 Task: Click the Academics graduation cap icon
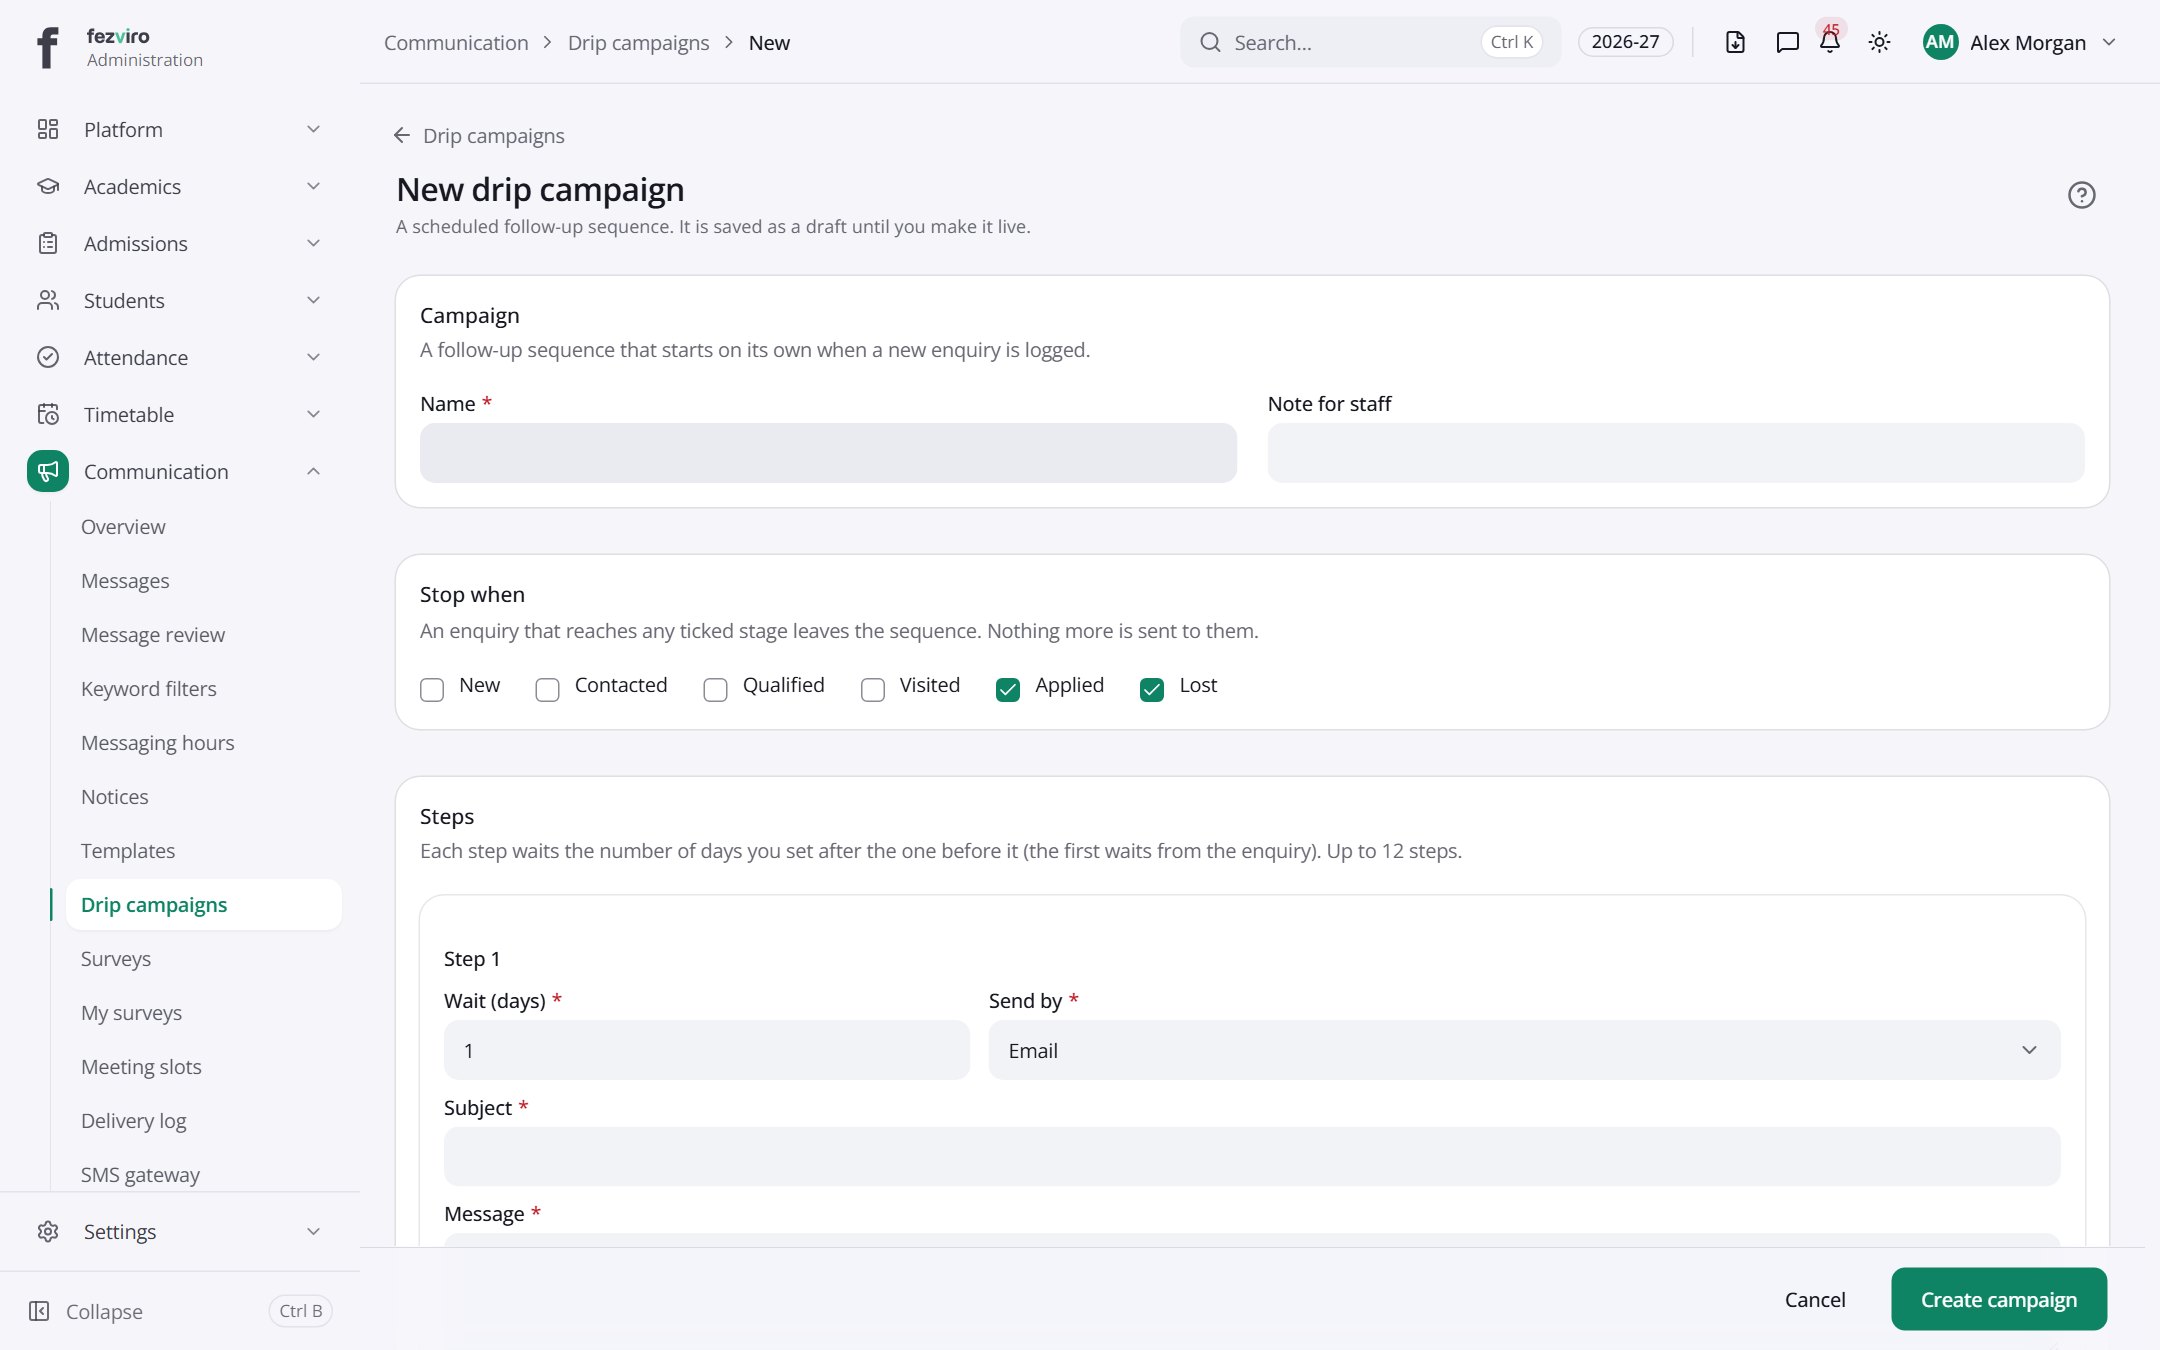coord(48,186)
